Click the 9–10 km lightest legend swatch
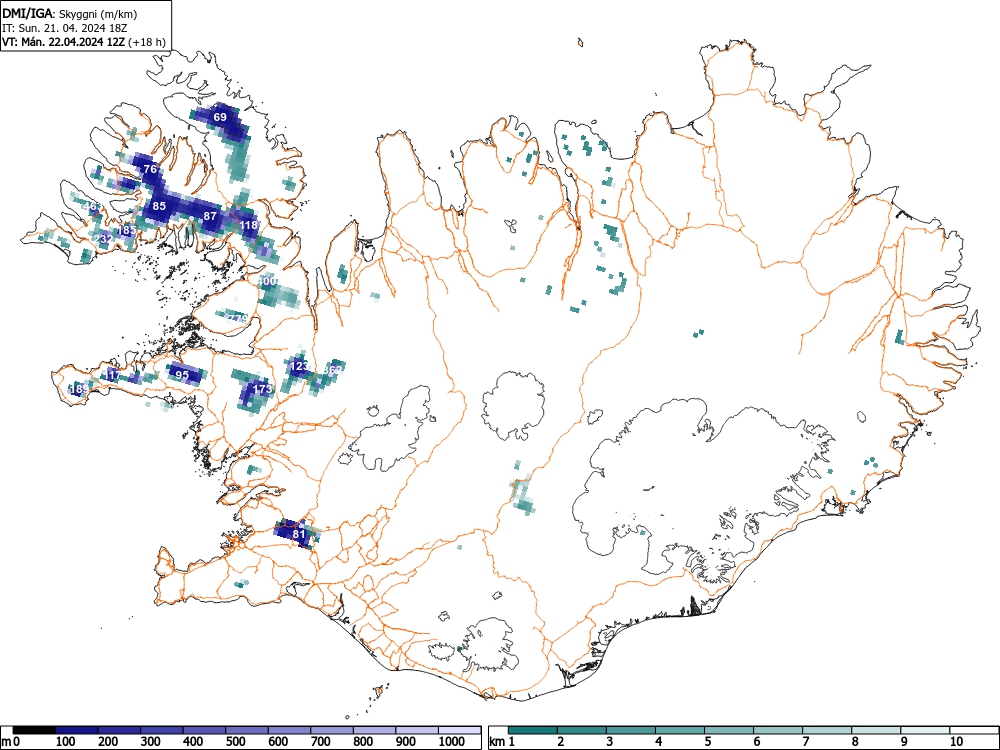1000x750 pixels. coord(925,730)
